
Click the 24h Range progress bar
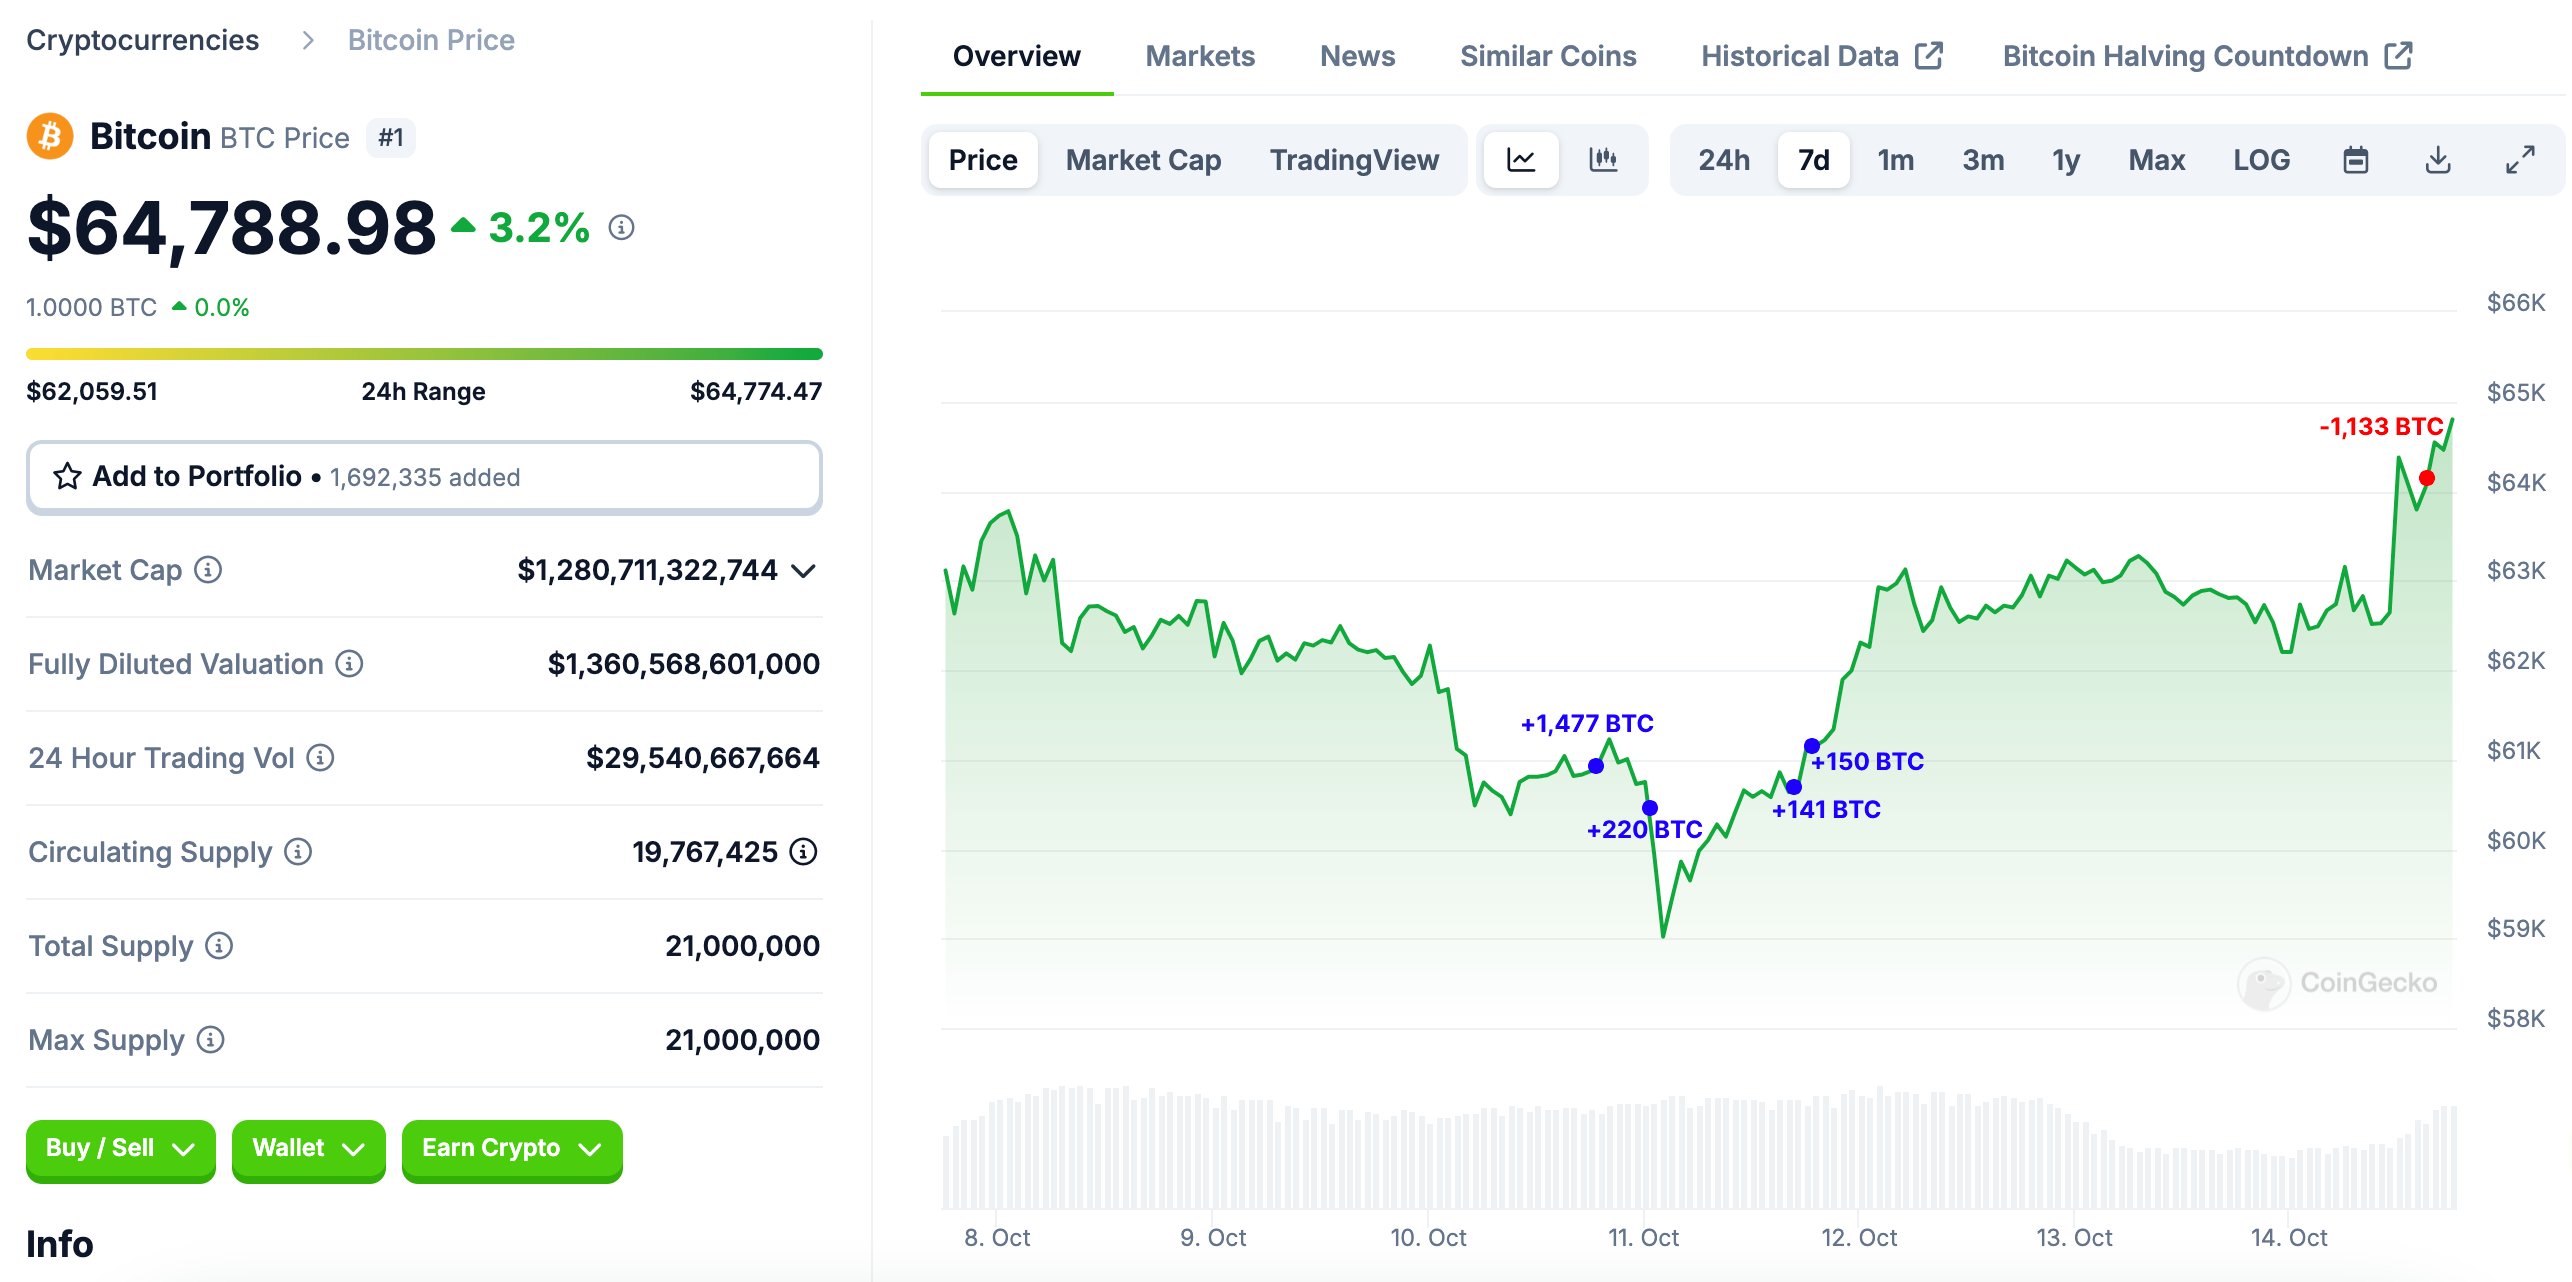[x=424, y=354]
